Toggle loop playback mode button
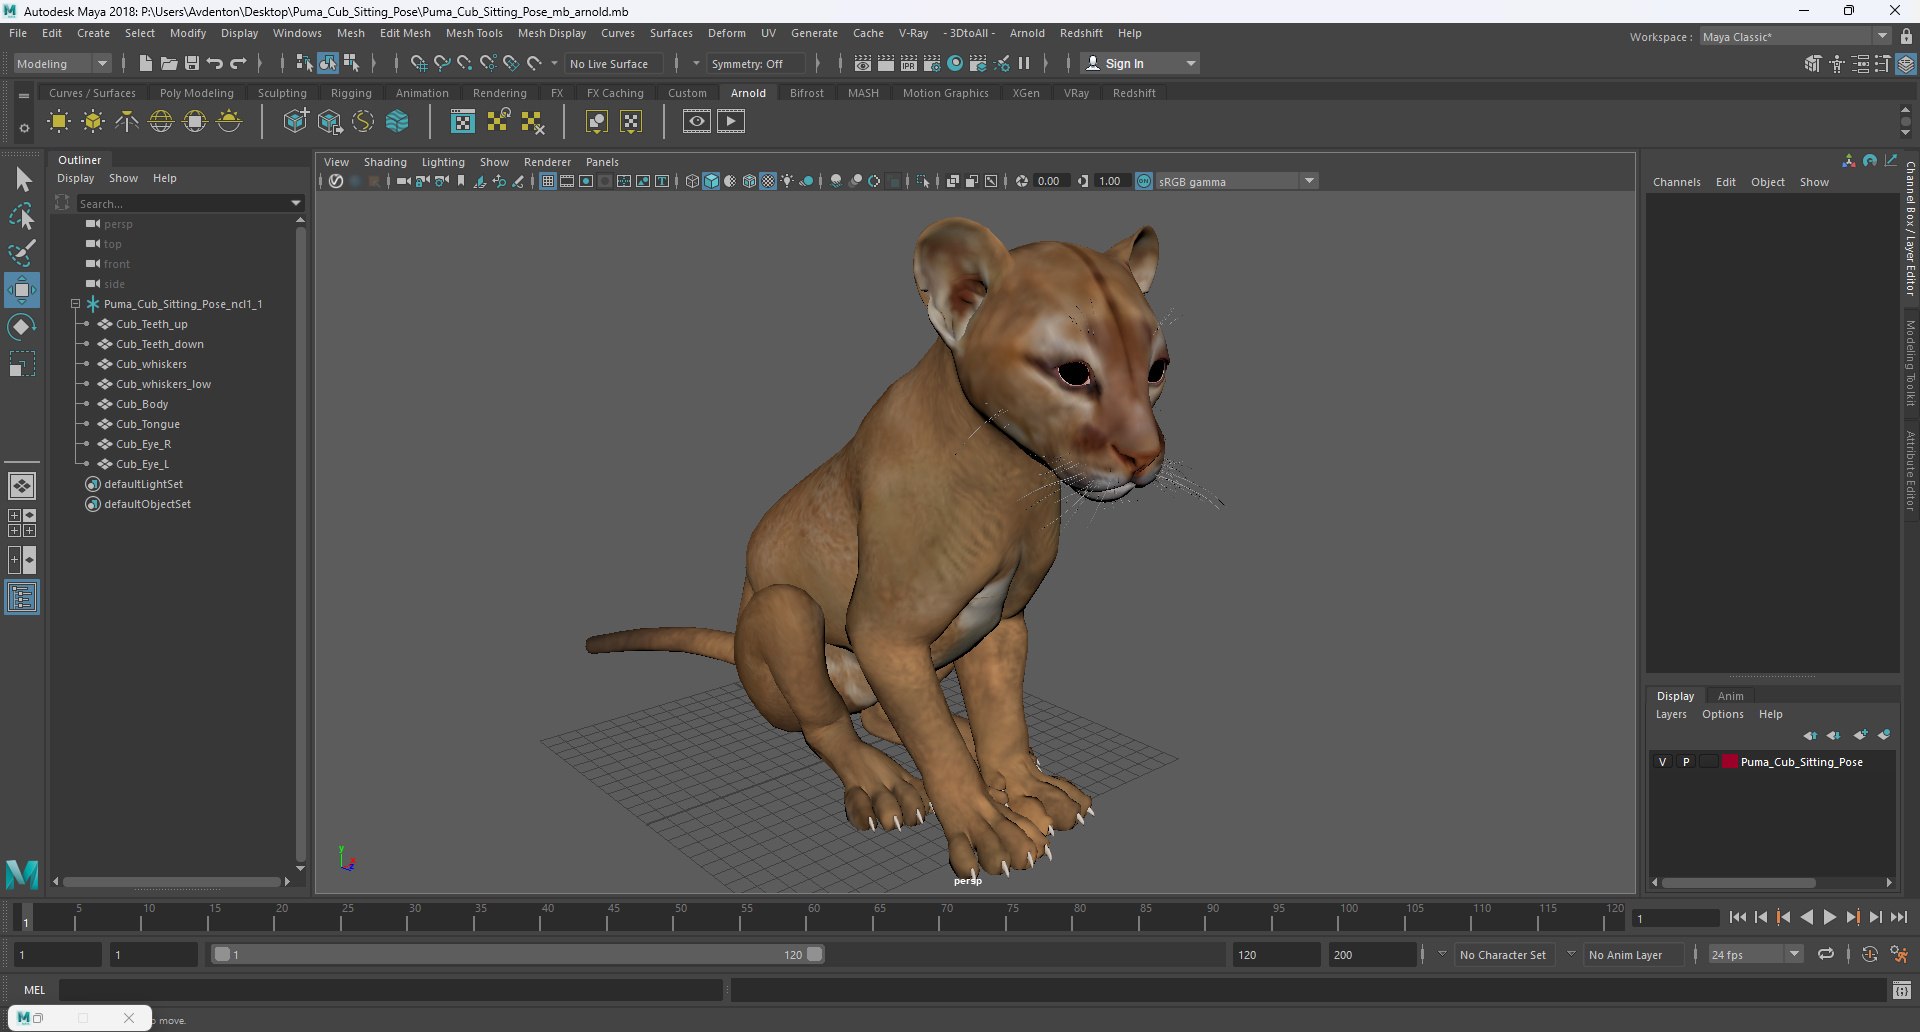1920x1032 pixels. click(x=1826, y=955)
